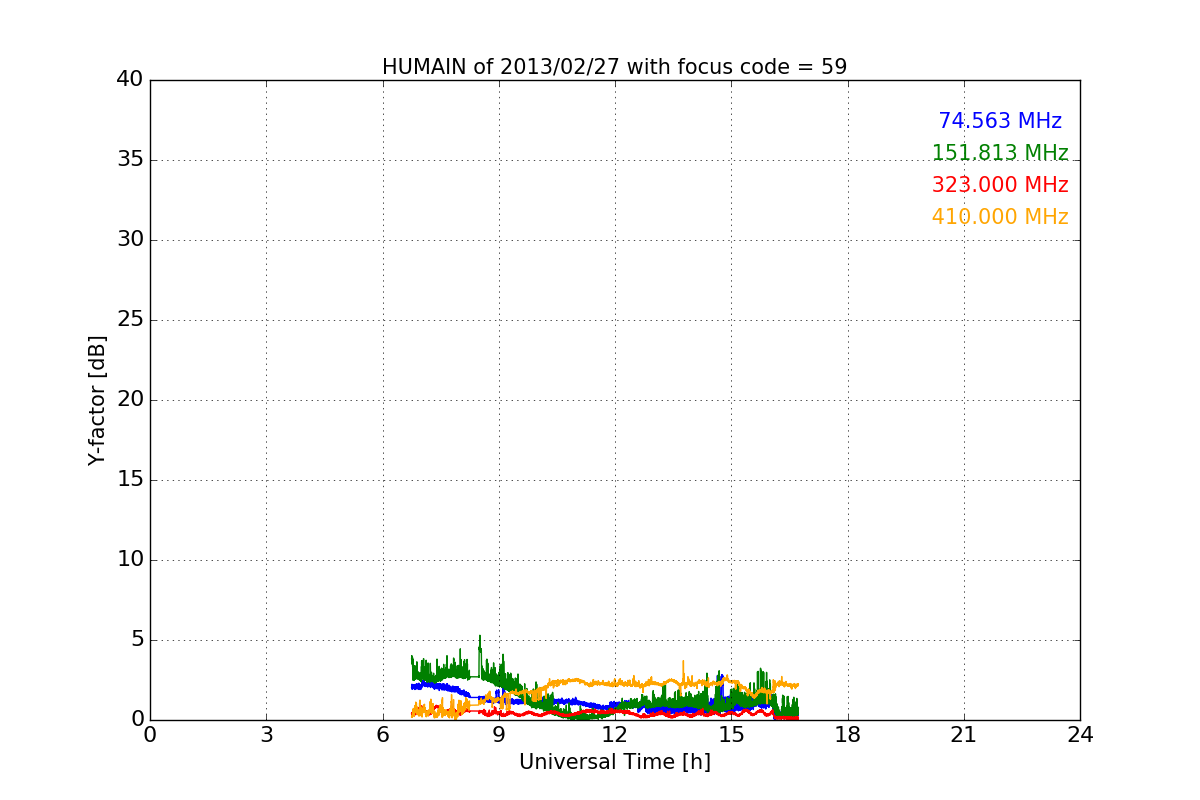Click the x-axis tick label '3'
The width and height of the screenshot is (1200, 800).
(x=266, y=735)
